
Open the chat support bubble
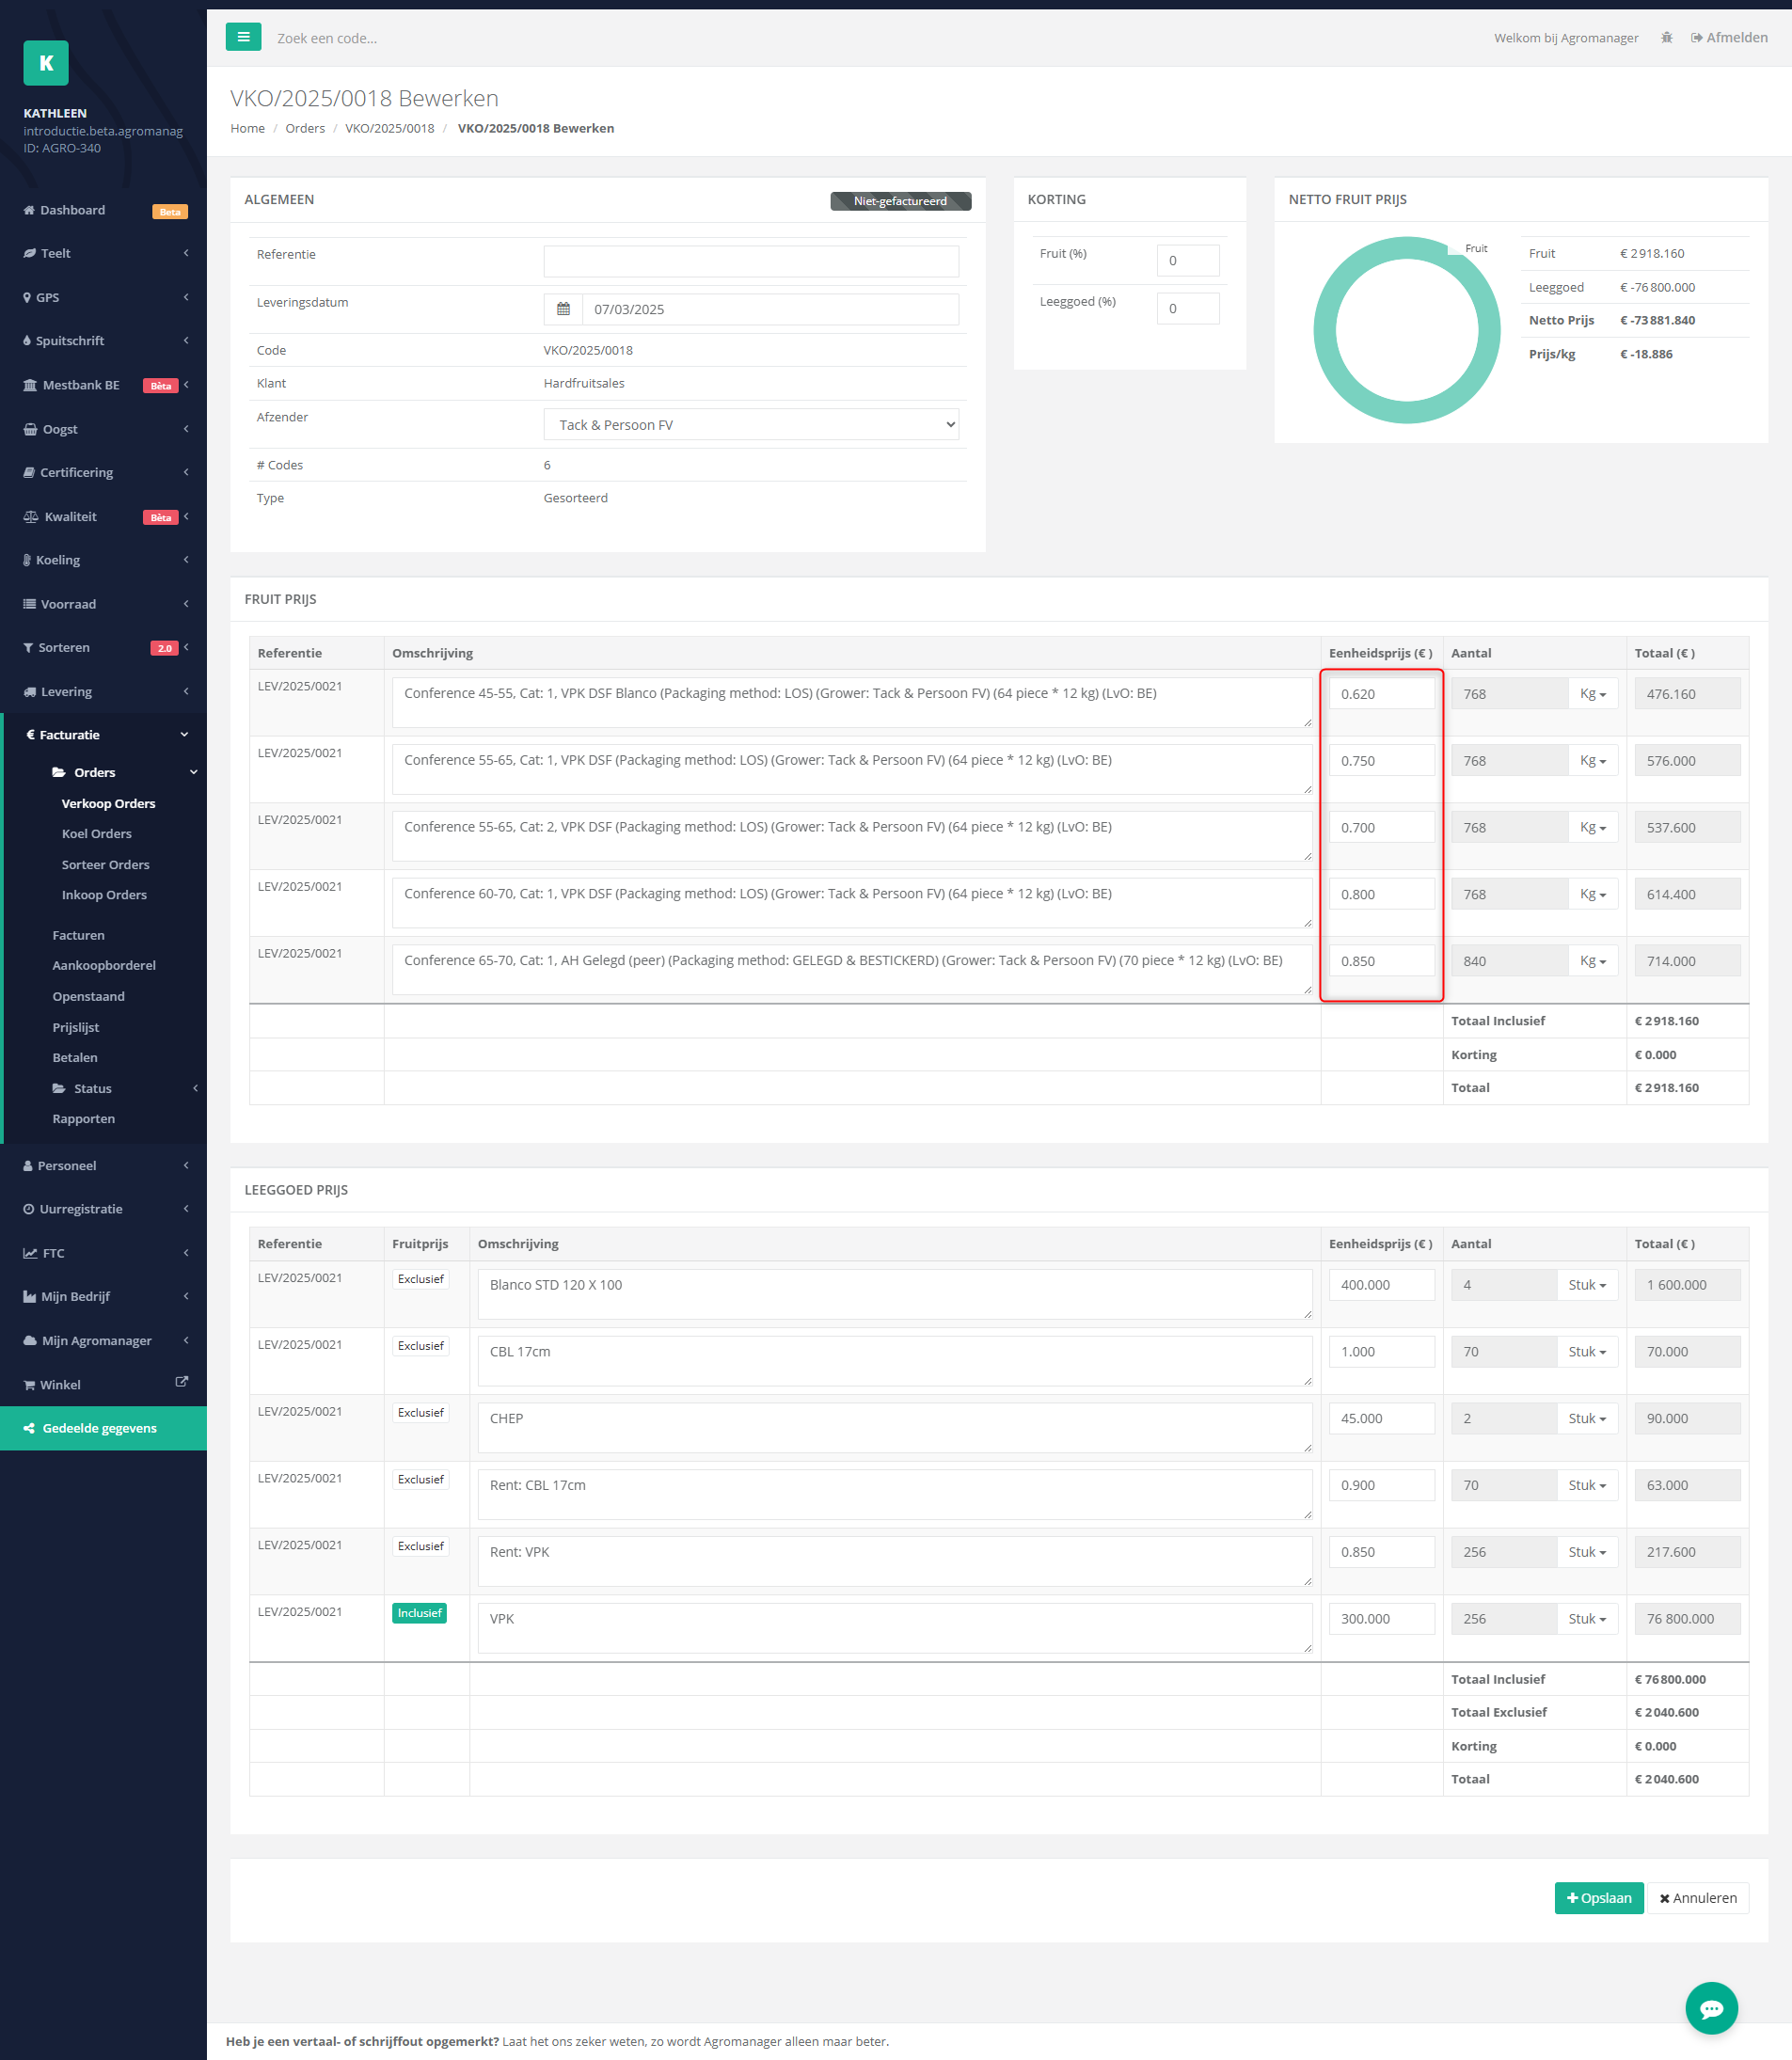point(1711,2008)
